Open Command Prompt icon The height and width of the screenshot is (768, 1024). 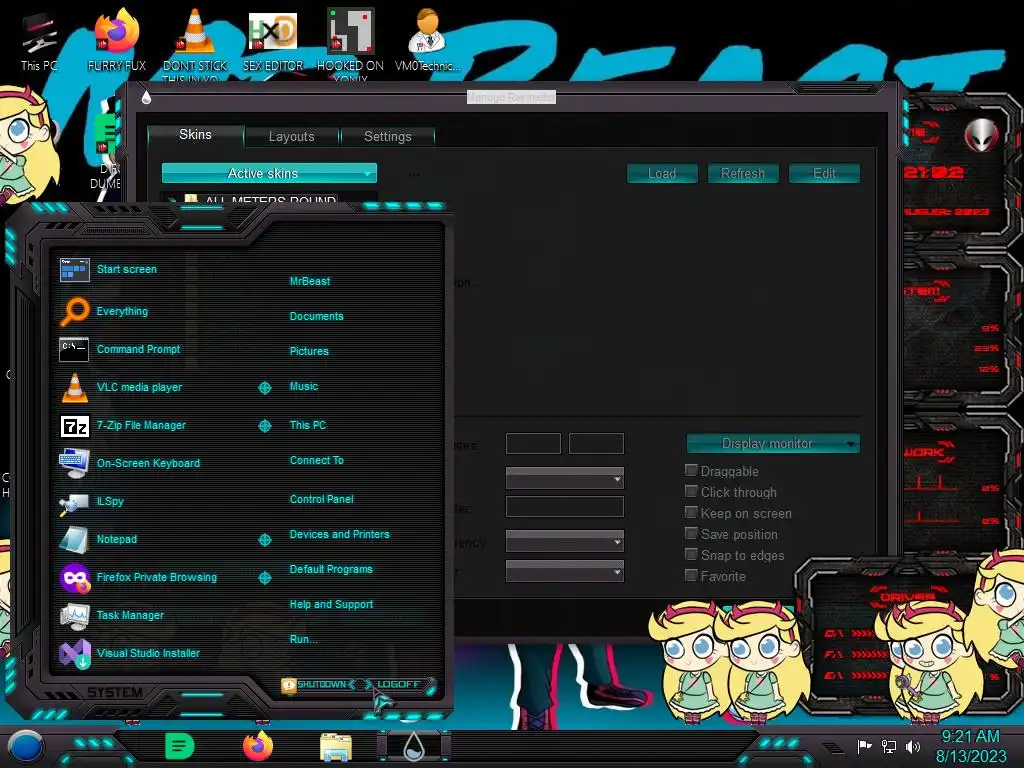tap(74, 349)
